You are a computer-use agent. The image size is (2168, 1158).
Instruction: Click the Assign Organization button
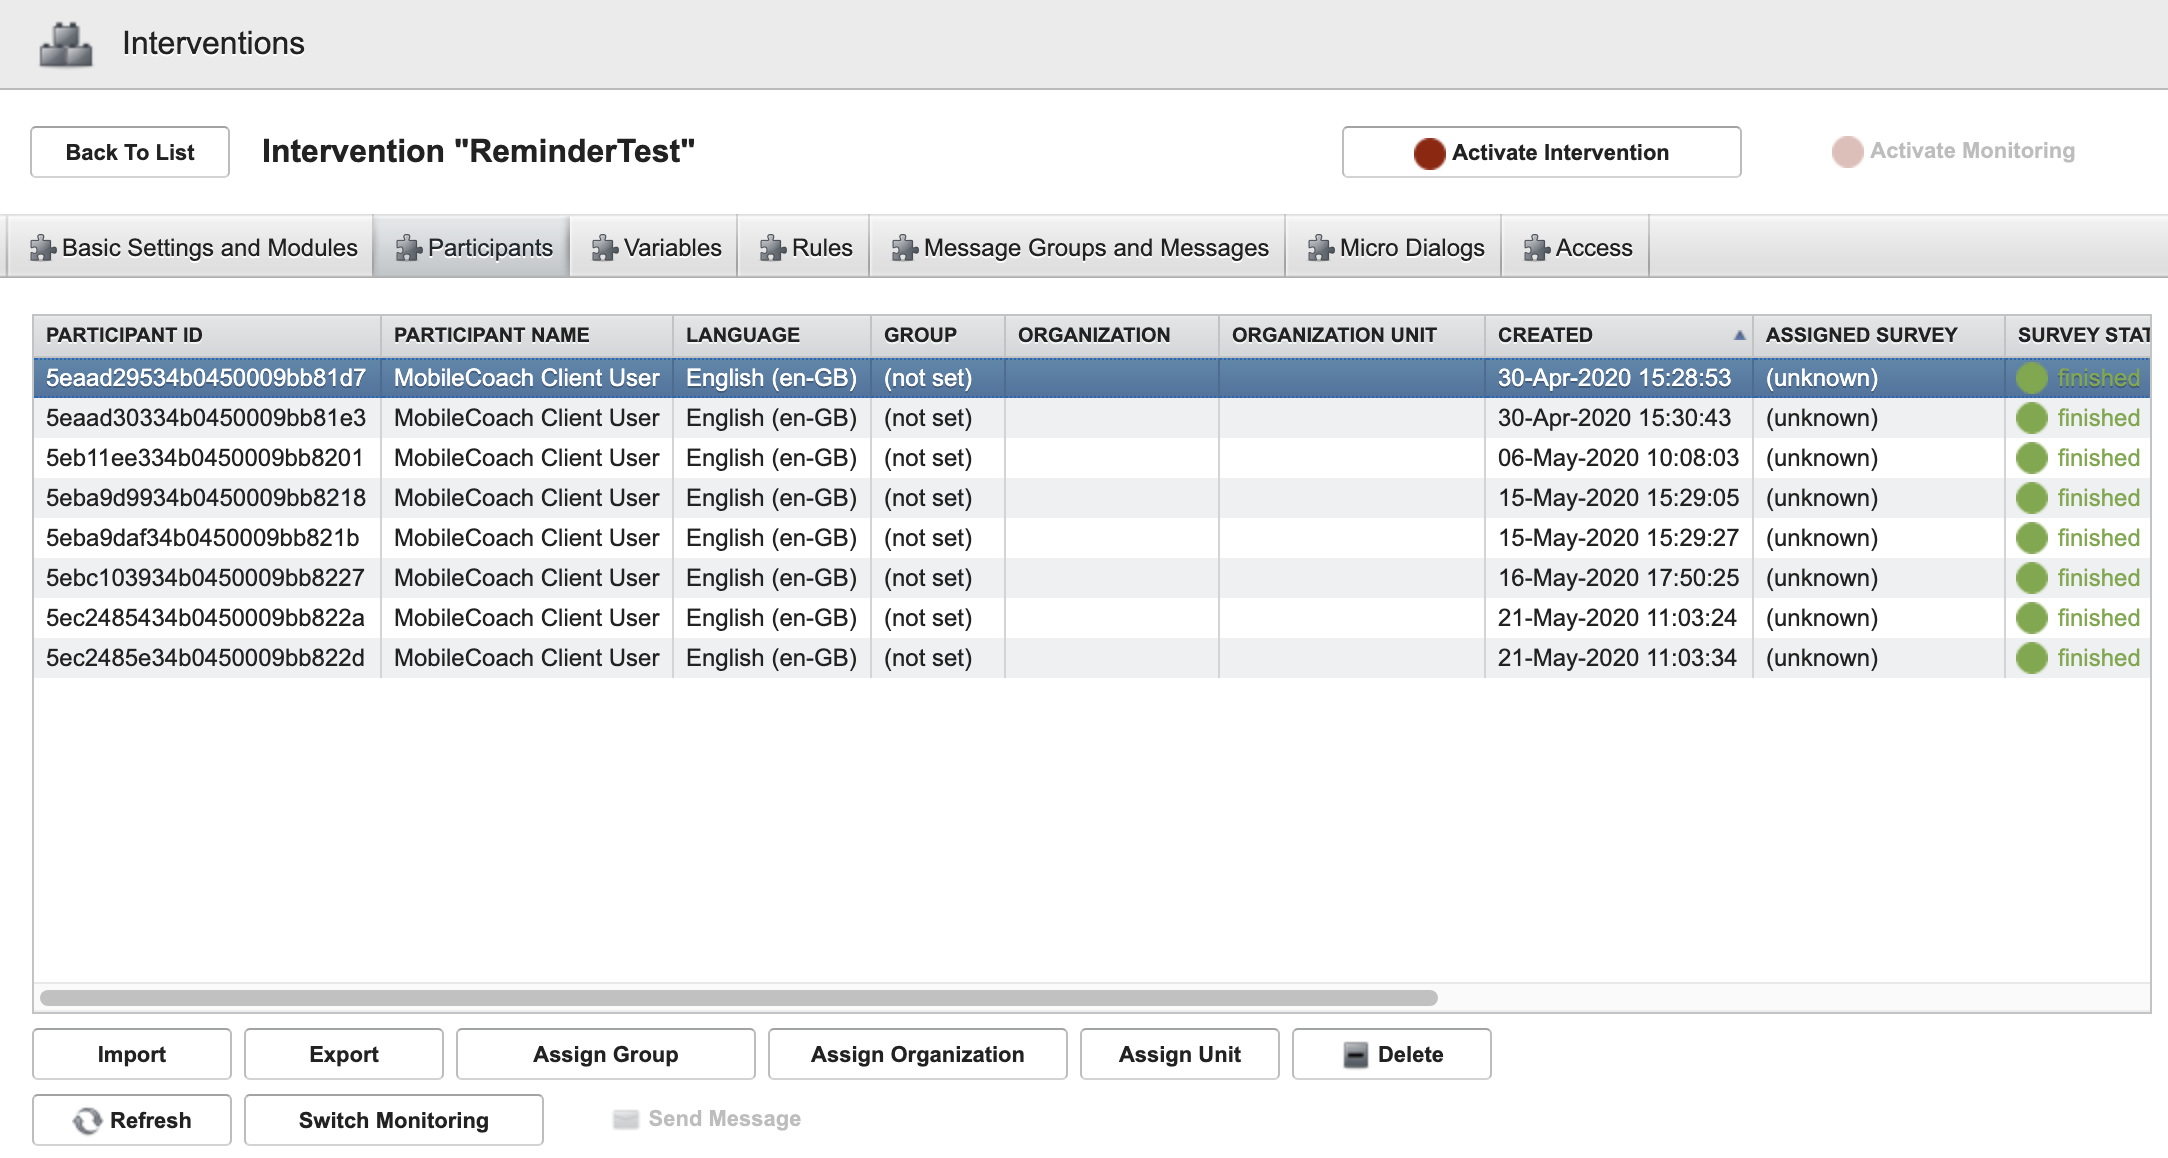[917, 1054]
